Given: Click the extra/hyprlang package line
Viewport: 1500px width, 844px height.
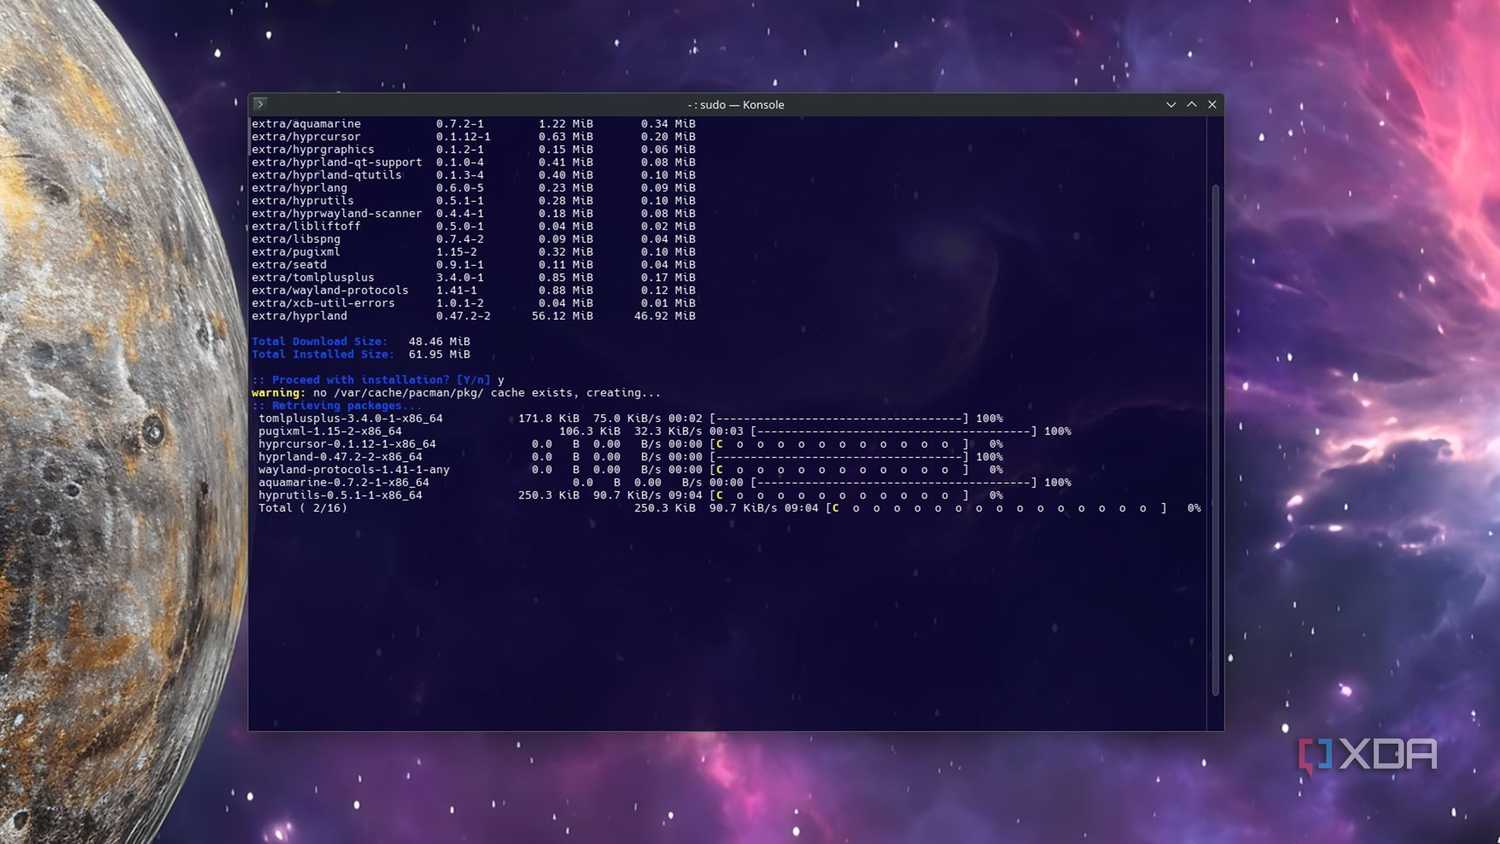Looking at the screenshot, I should (x=473, y=188).
